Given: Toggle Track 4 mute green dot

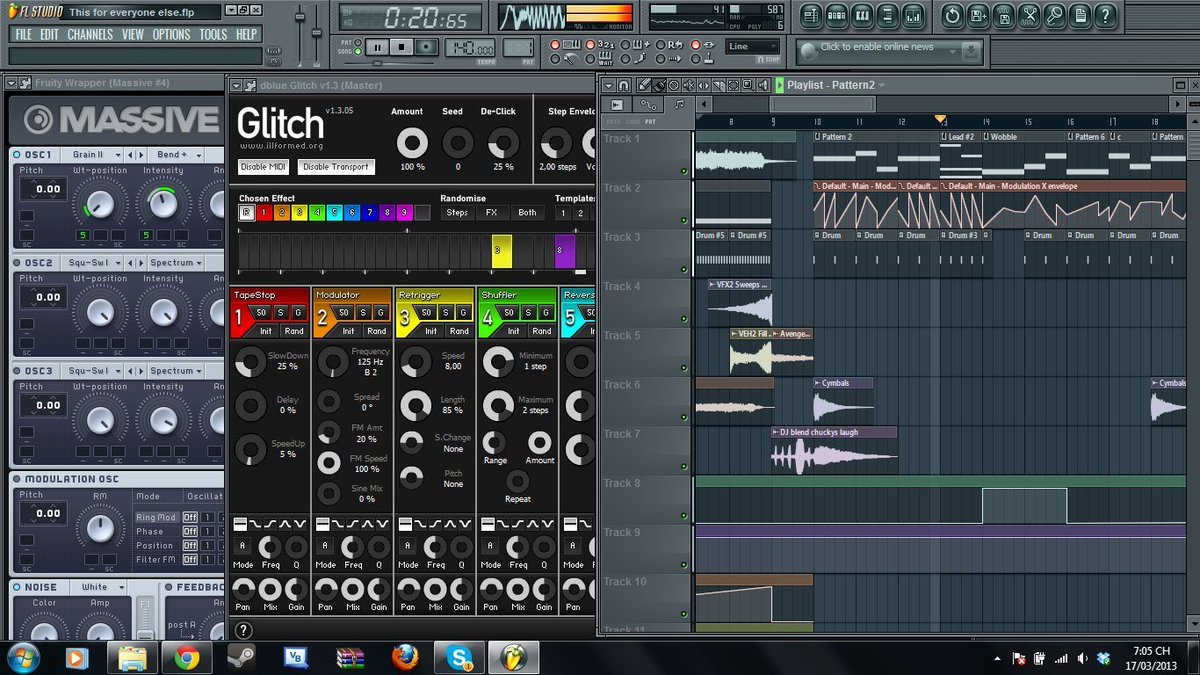Looking at the screenshot, I should pos(684,320).
